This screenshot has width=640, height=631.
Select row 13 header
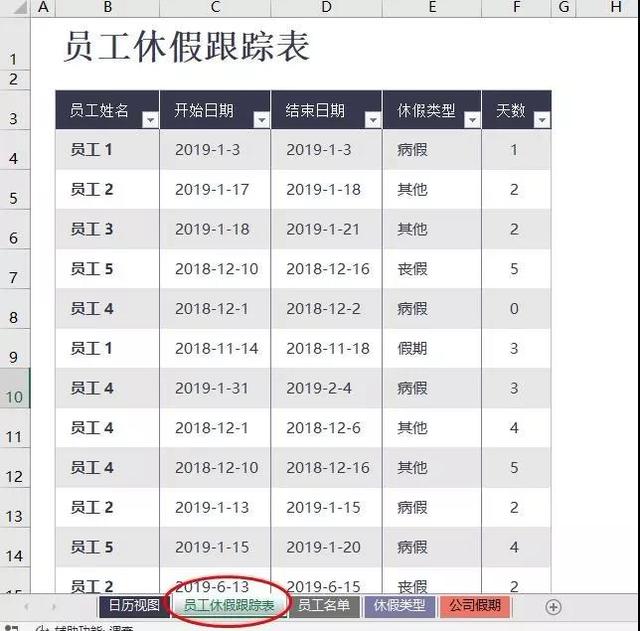click(x=15, y=507)
